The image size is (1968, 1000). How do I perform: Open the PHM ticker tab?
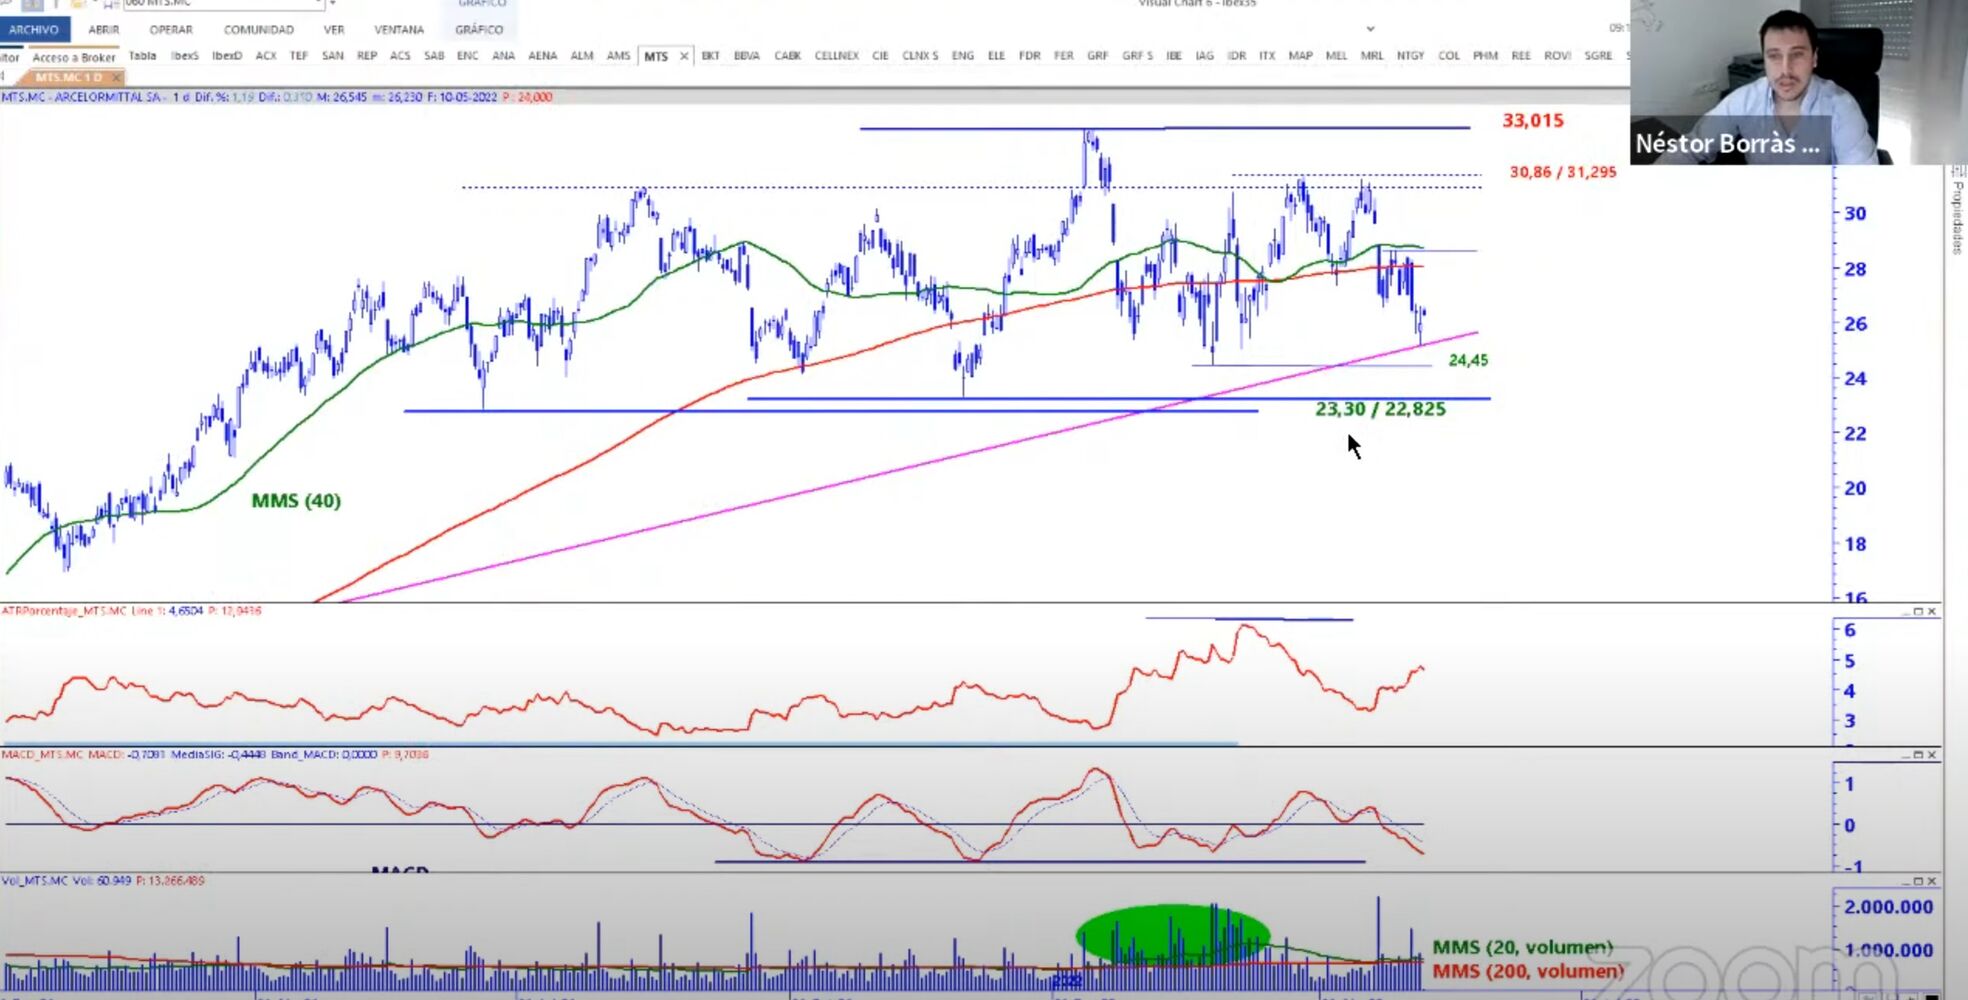1486,56
